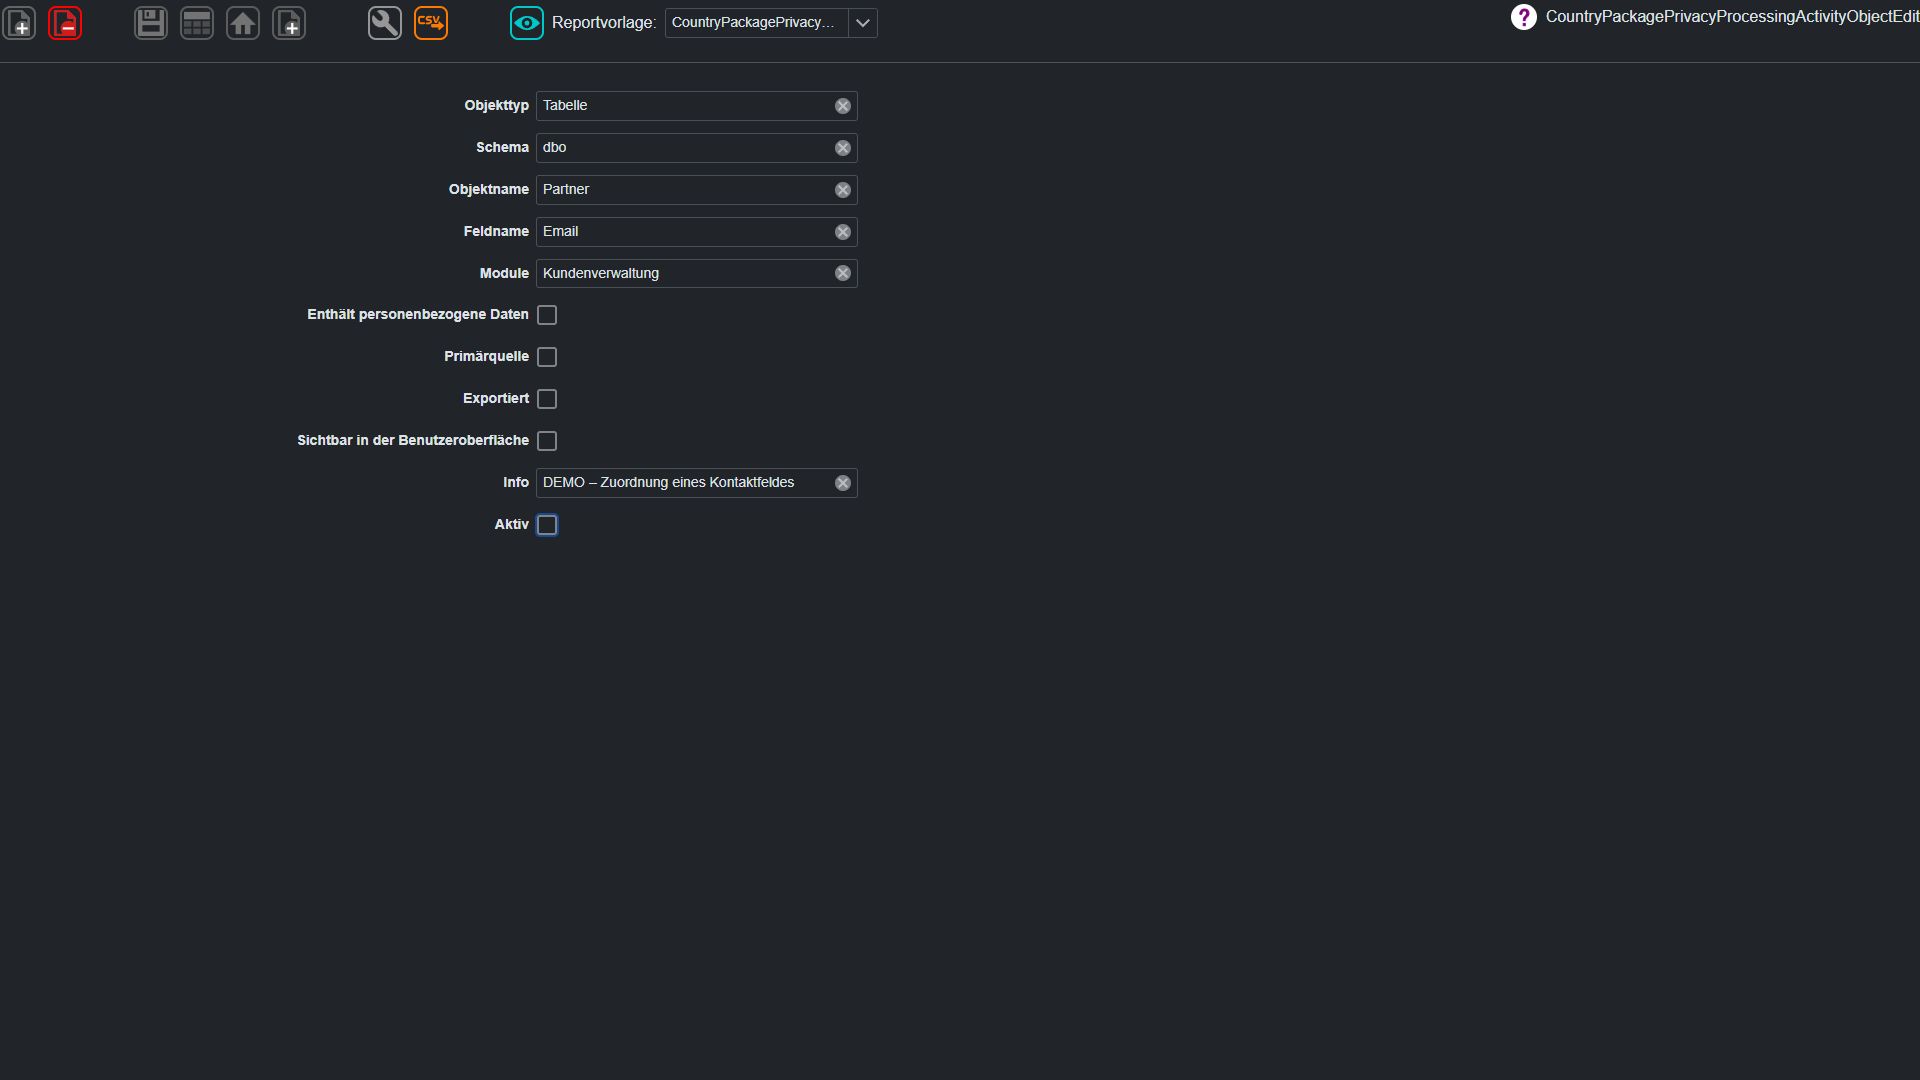Clear the Info field with its X

coord(843,483)
